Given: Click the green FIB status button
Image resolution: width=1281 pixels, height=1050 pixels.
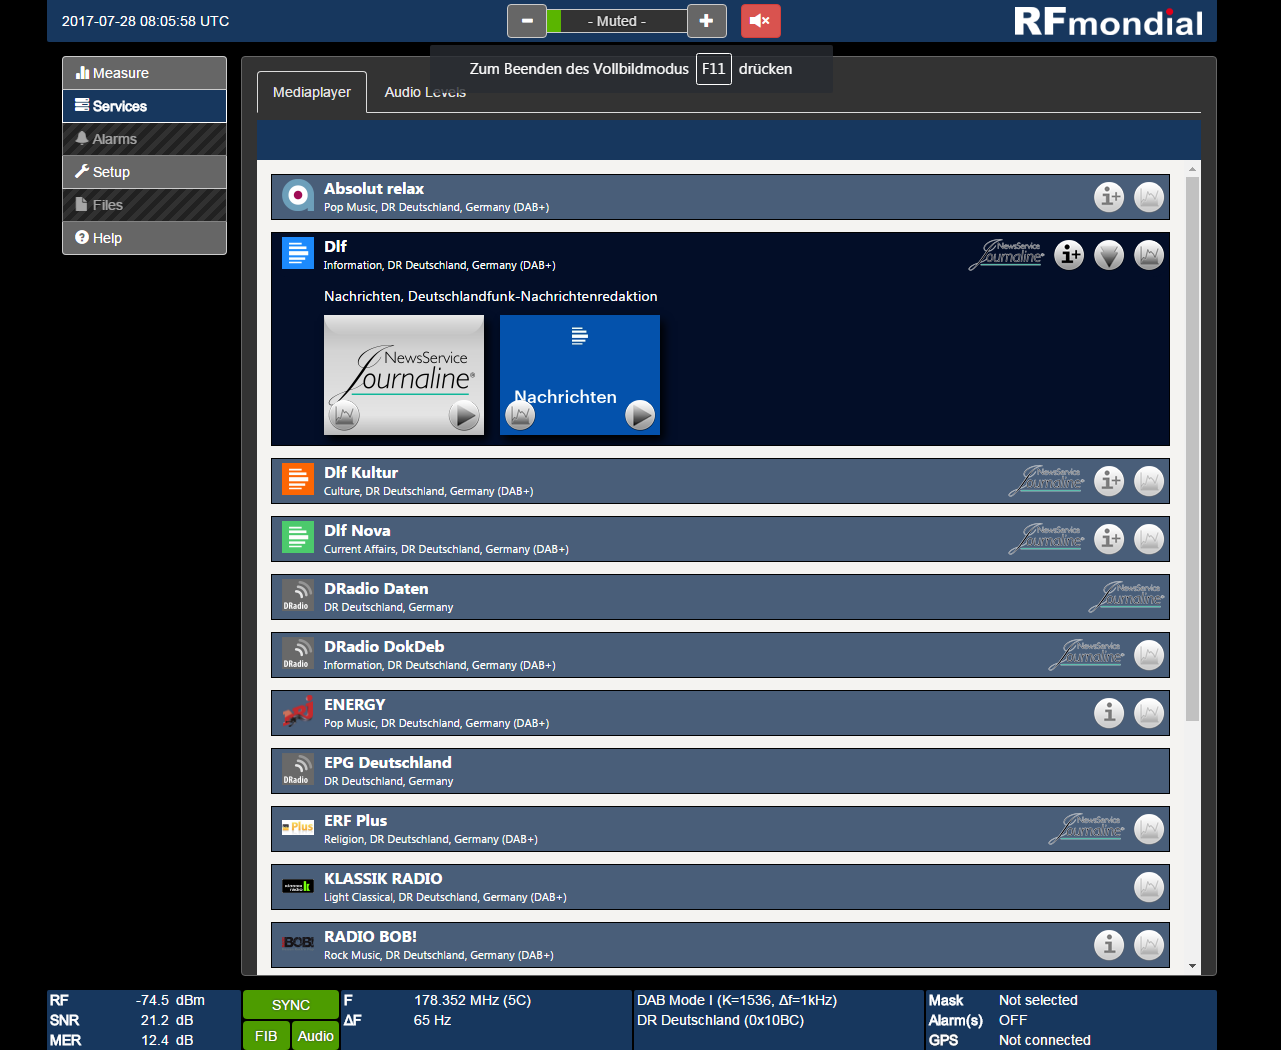Looking at the screenshot, I should [x=266, y=1036].
